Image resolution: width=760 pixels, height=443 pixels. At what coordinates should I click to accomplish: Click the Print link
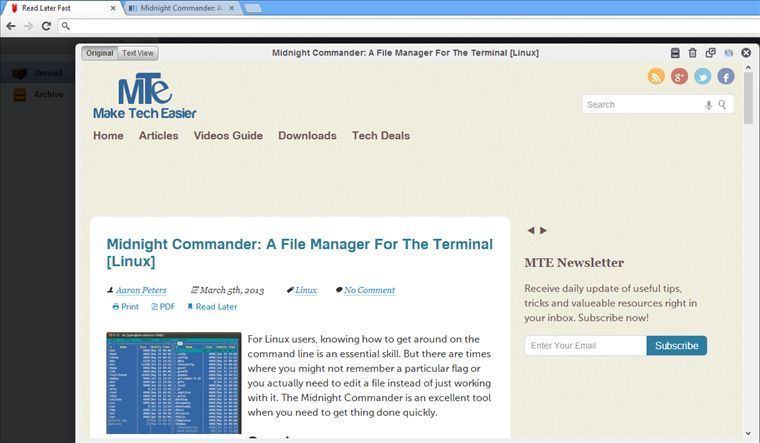coord(126,307)
